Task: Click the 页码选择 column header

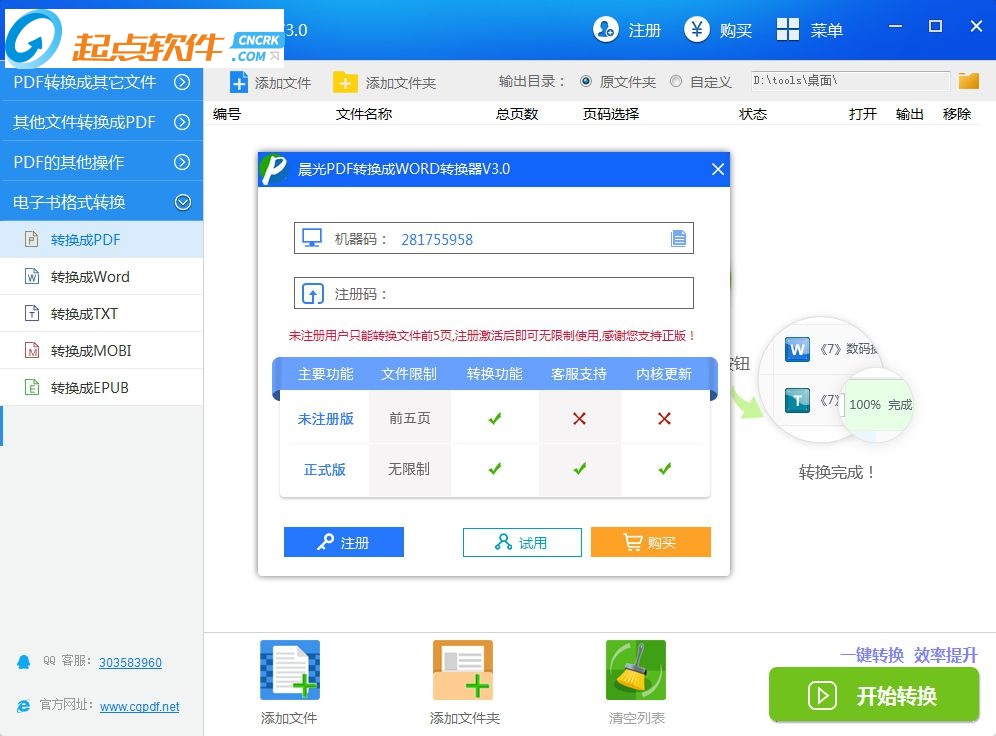Action: [x=611, y=114]
